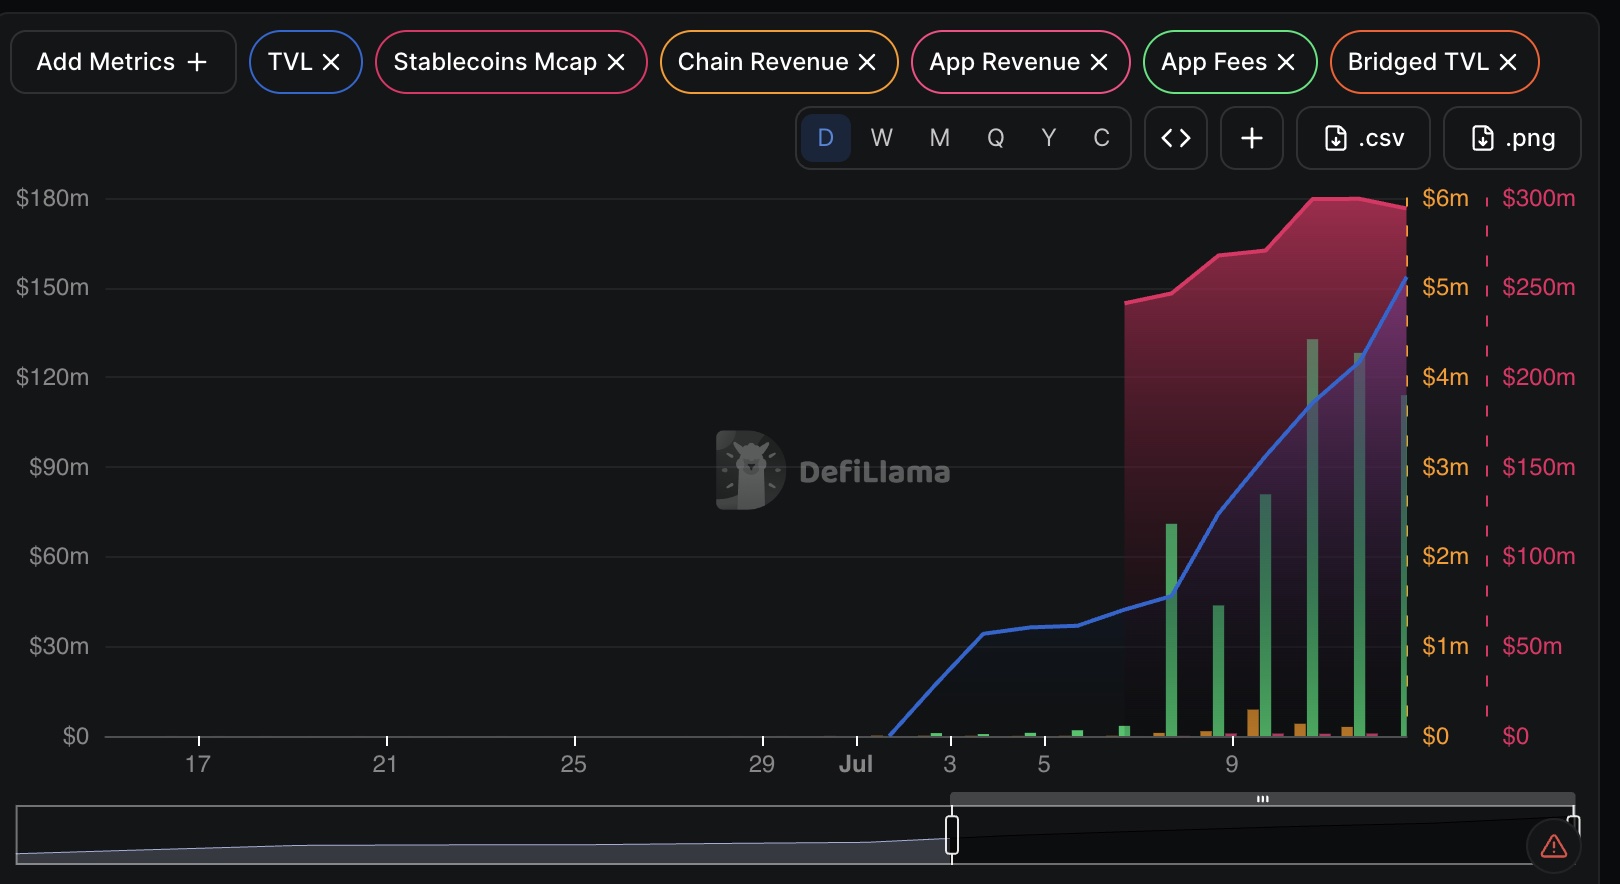Remove App Revenue metric with X icon
The image size is (1620, 884).
click(x=1099, y=62)
